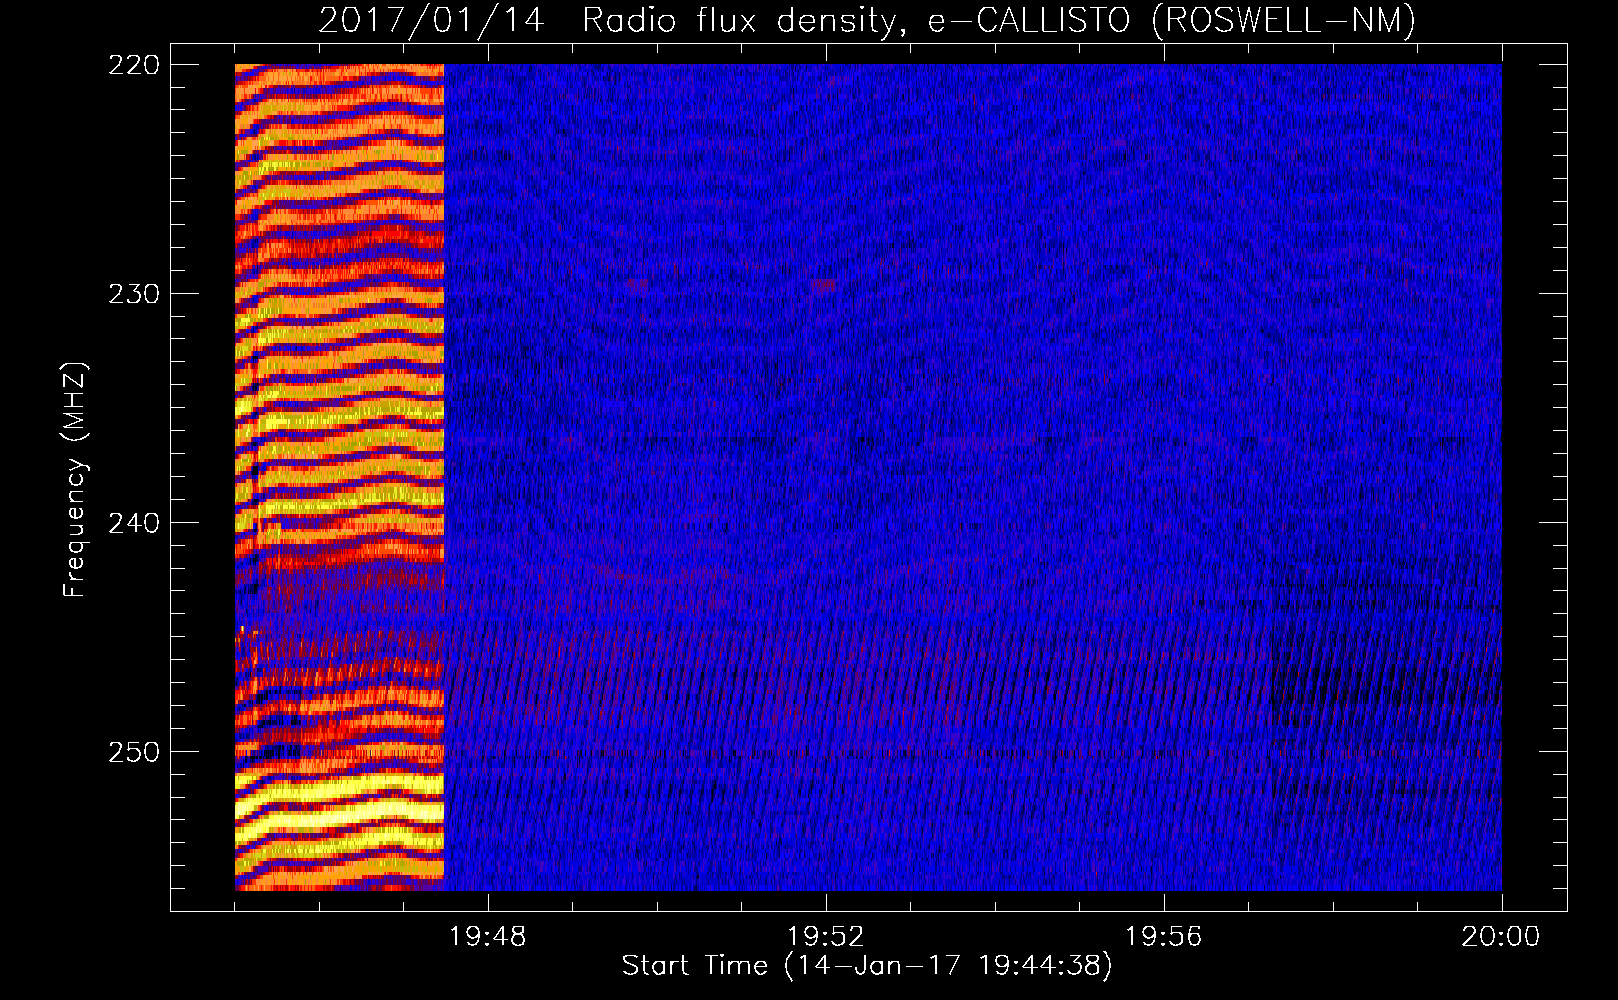Click the 19:52 time tick label
Image resolution: width=1618 pixels, height=1000 pixels.
tap(826, 937)
